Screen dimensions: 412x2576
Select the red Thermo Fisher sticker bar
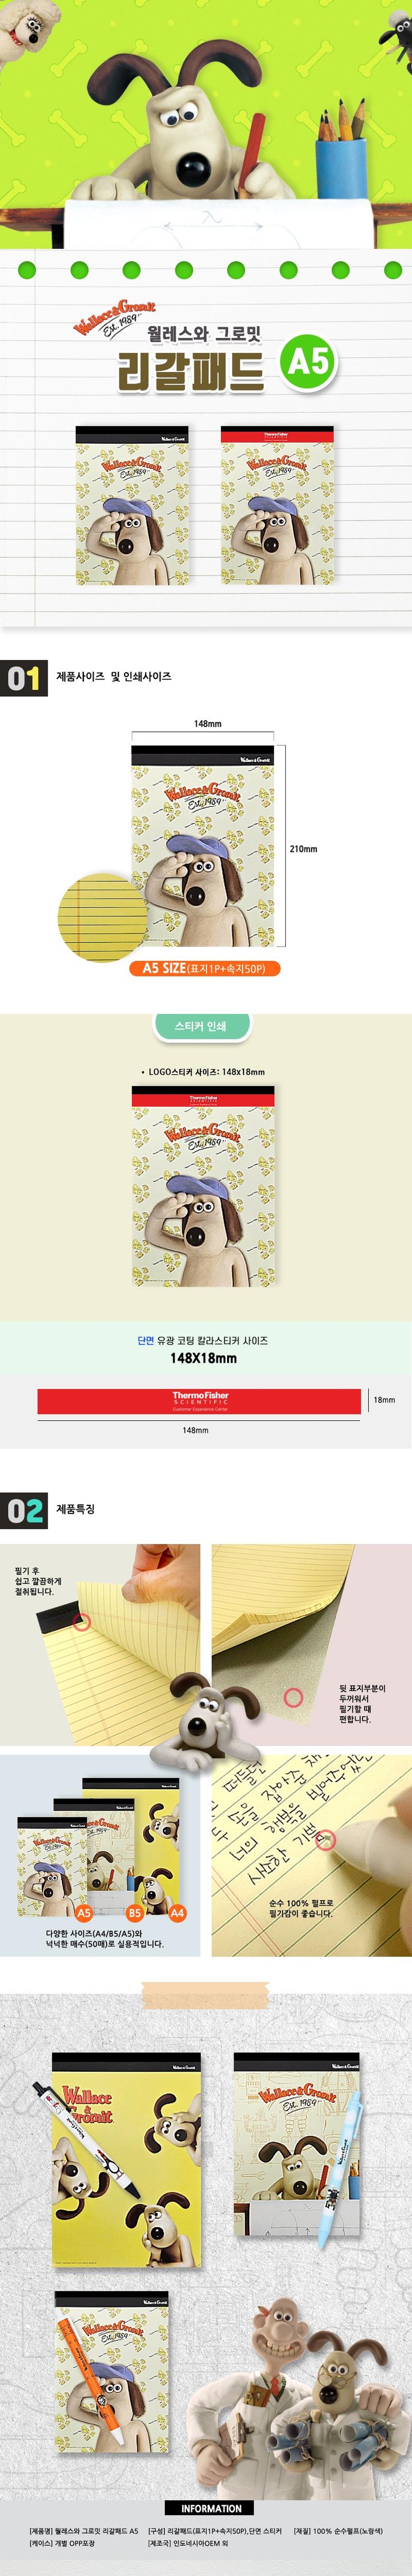tap(199, 1400)
